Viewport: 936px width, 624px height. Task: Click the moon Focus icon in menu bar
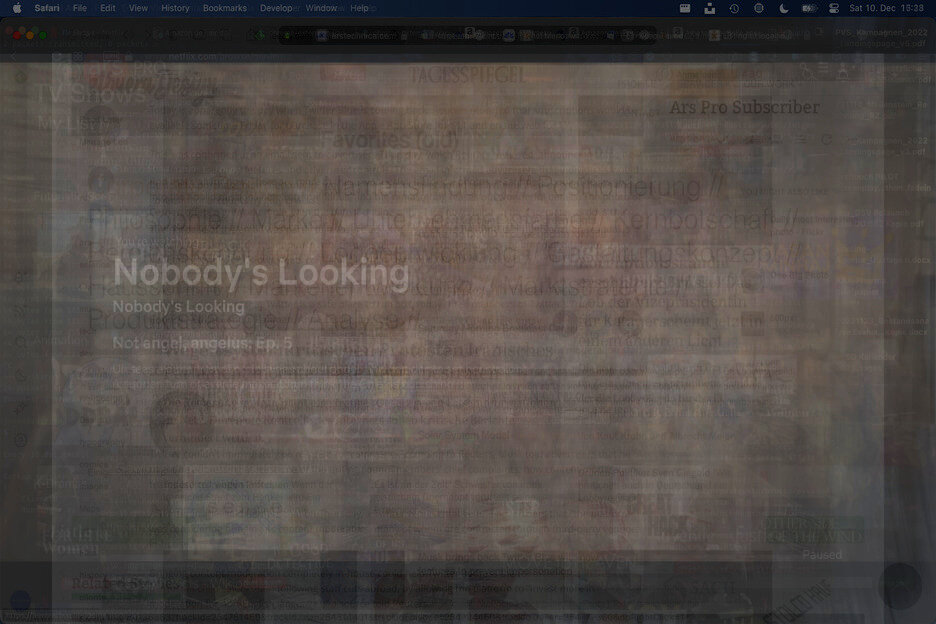(784, 8)
